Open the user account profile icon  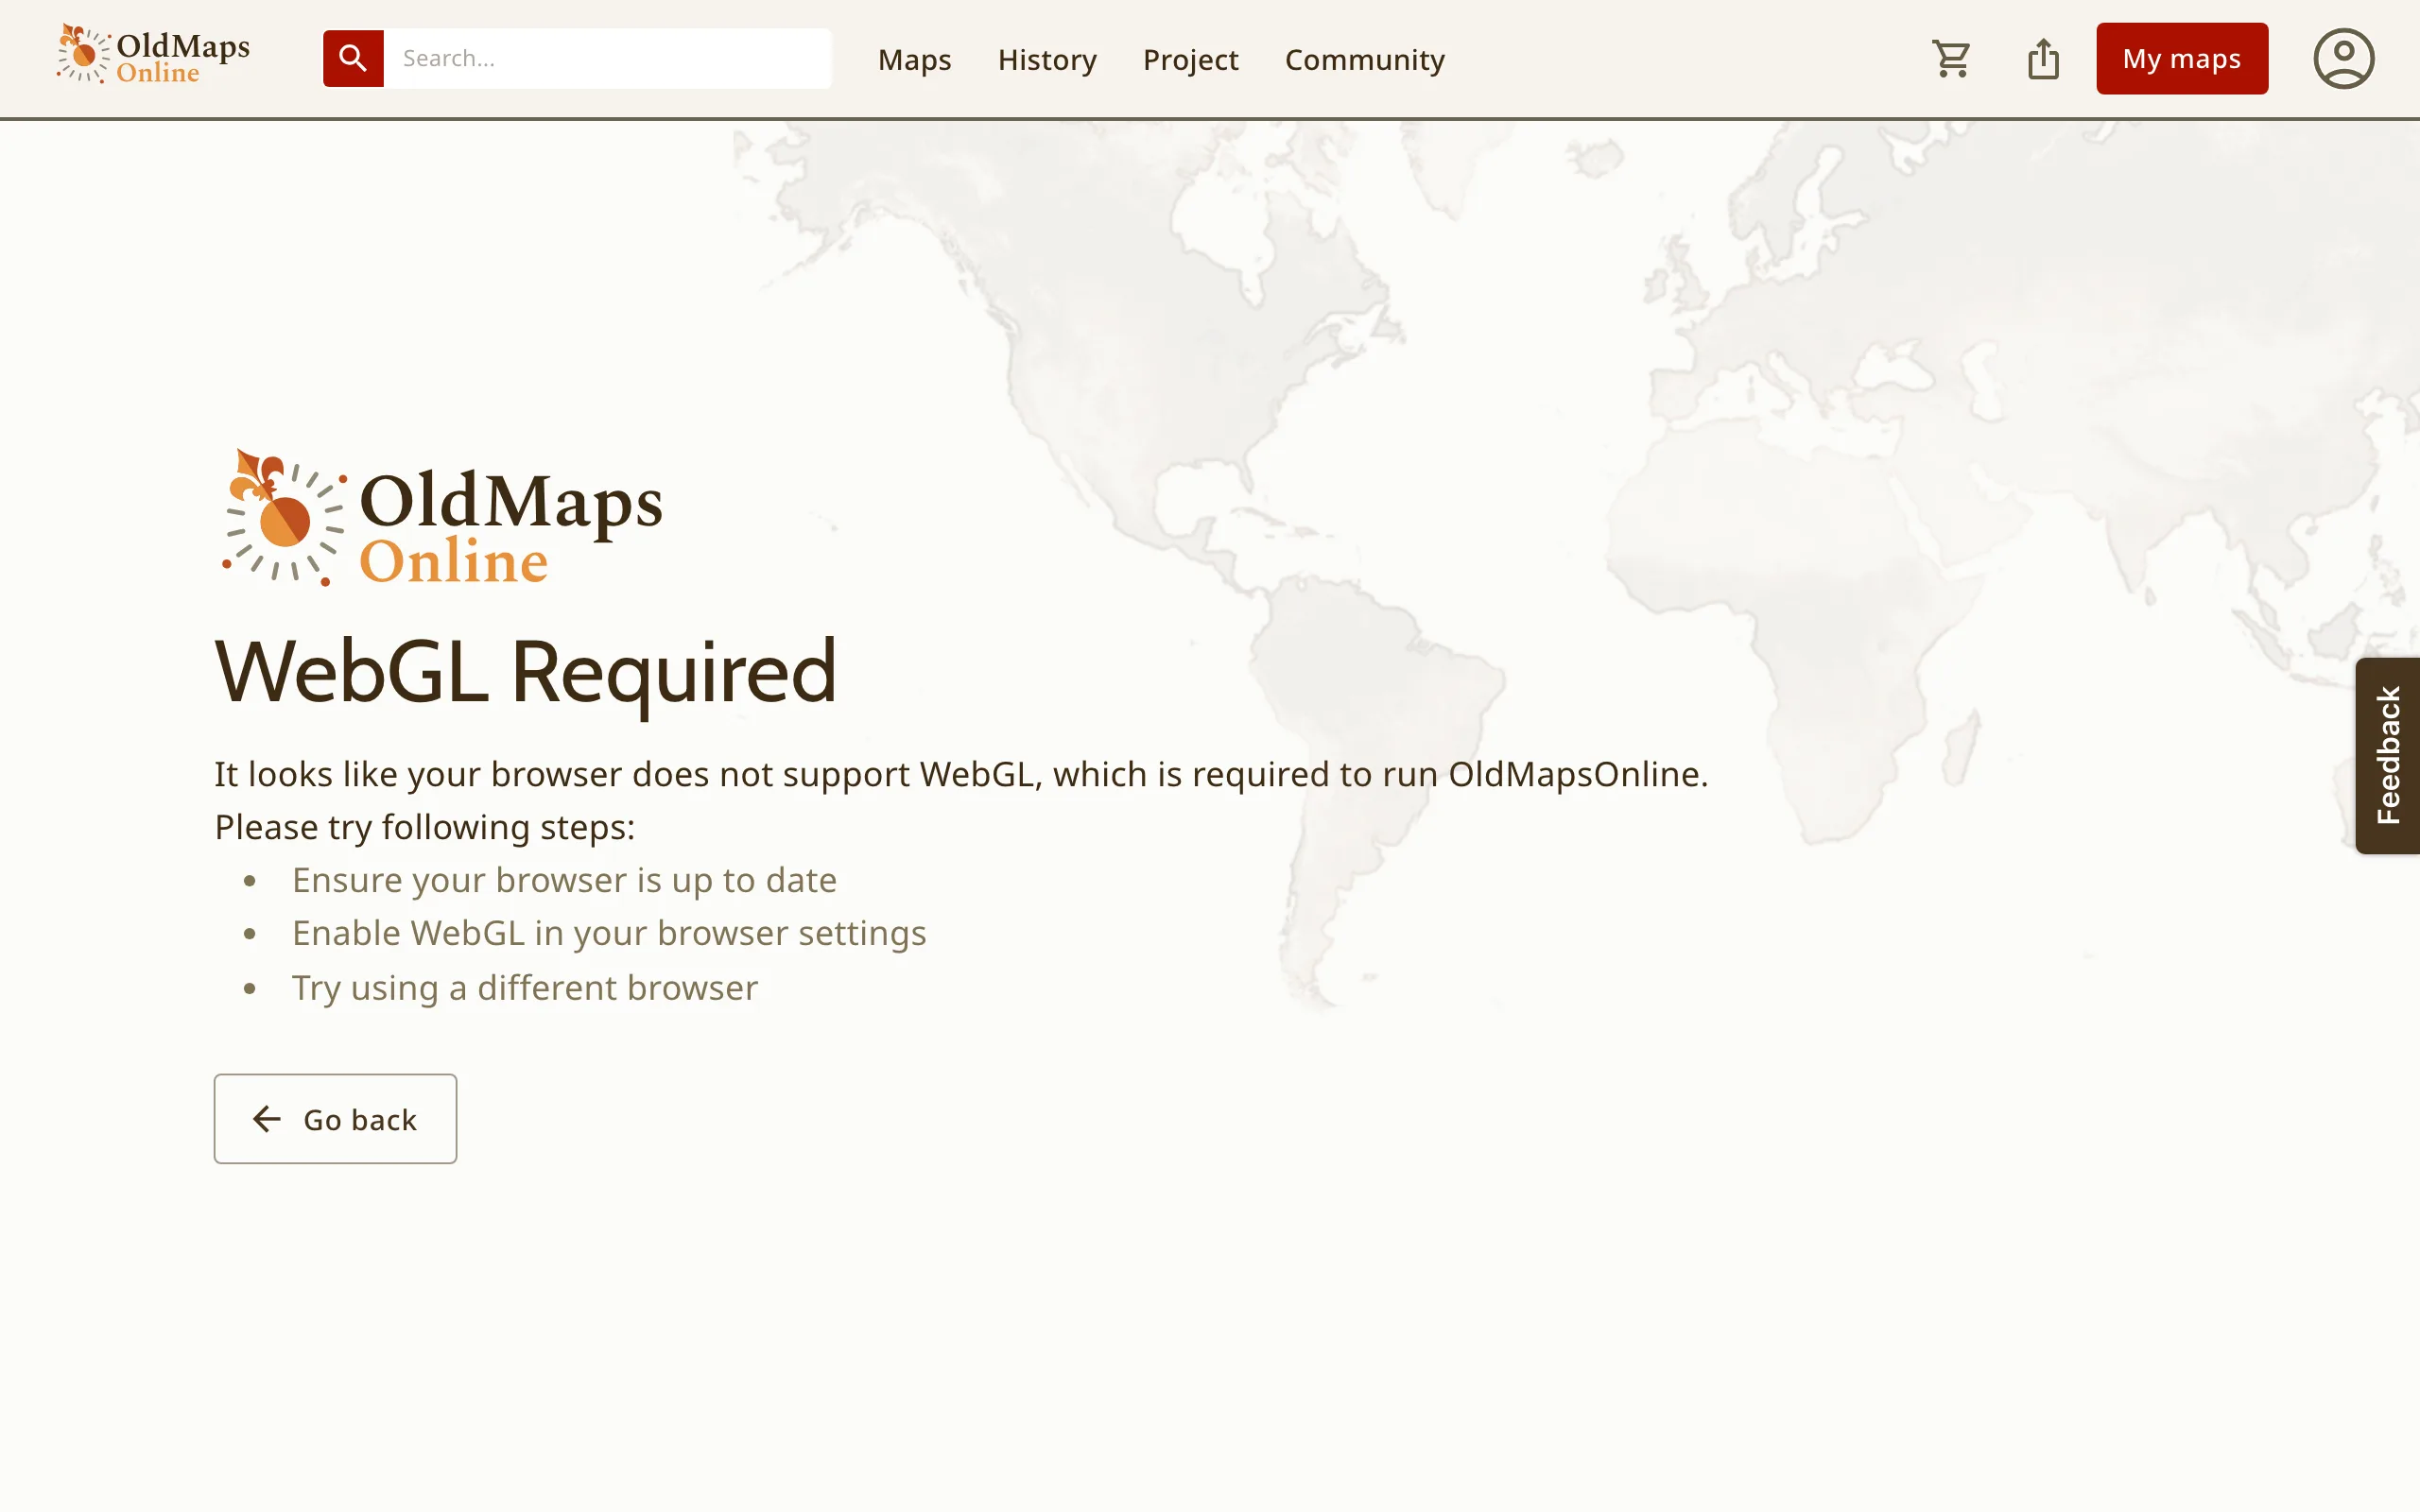pyautogui.click(x=2343, y=58)
